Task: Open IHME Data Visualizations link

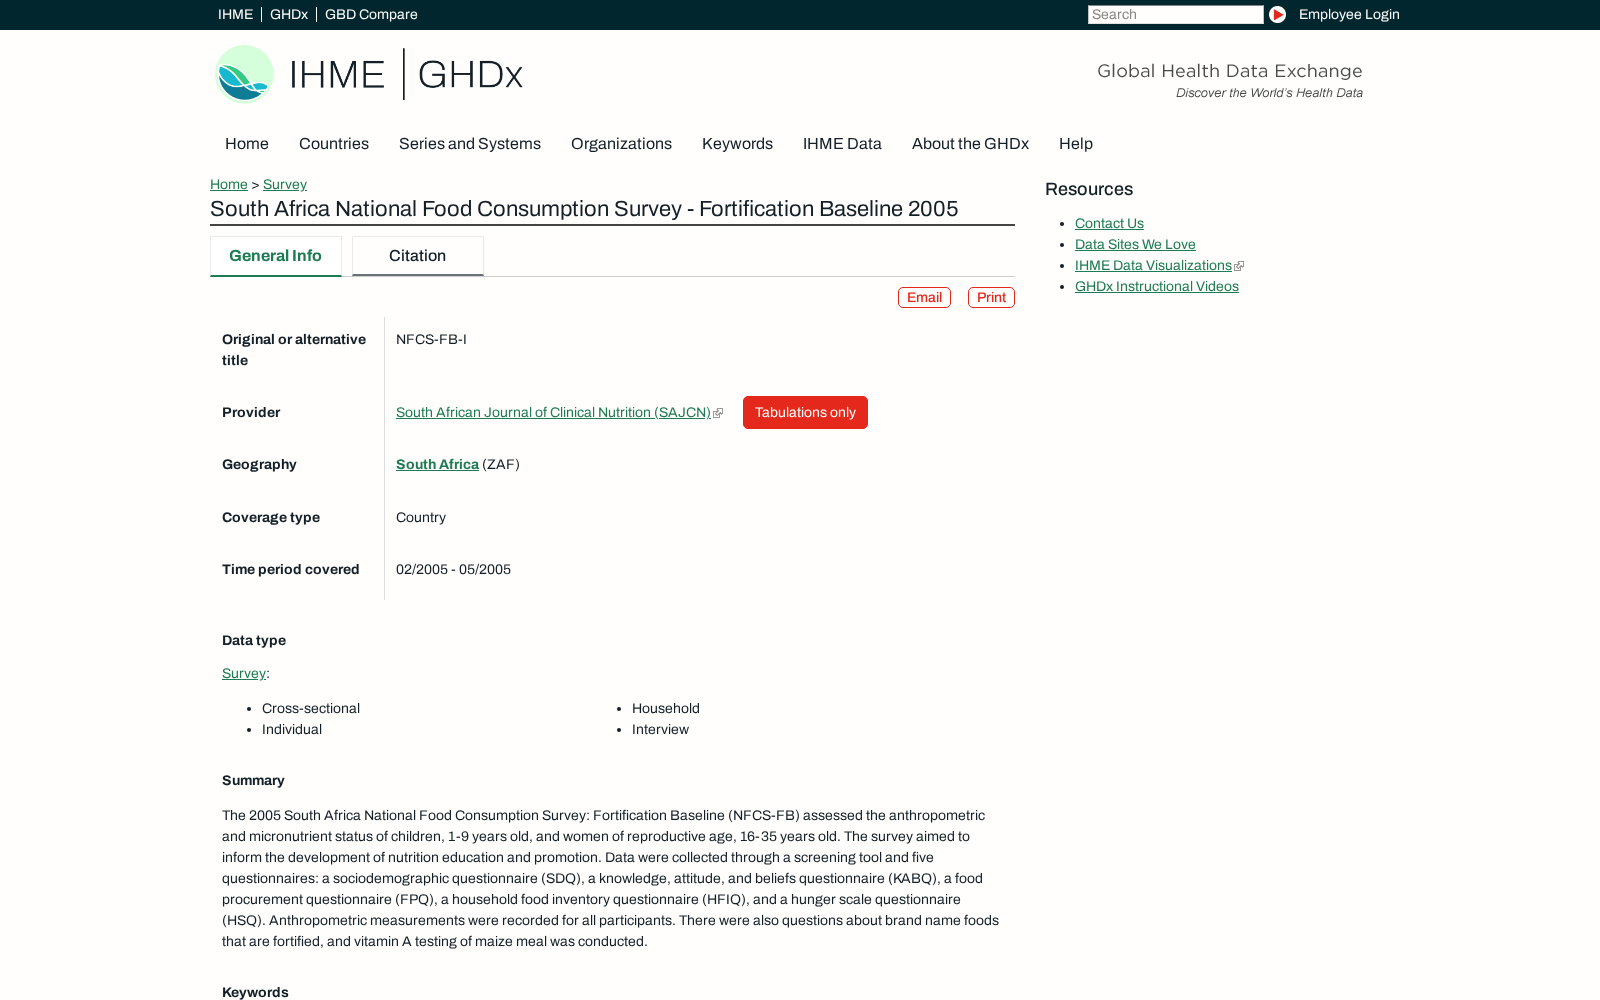Action: click(1153, 265)
